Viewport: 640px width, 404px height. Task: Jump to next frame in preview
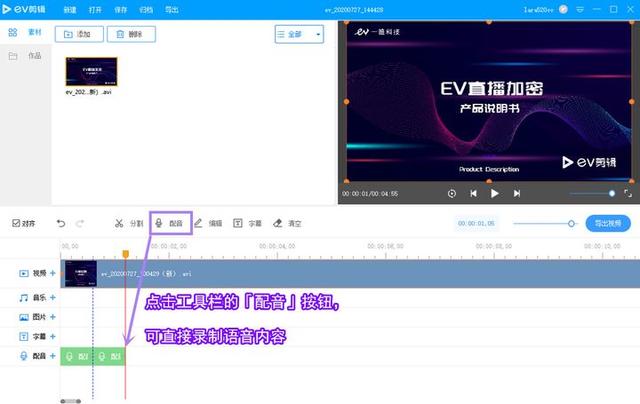[x=517, y=193]
